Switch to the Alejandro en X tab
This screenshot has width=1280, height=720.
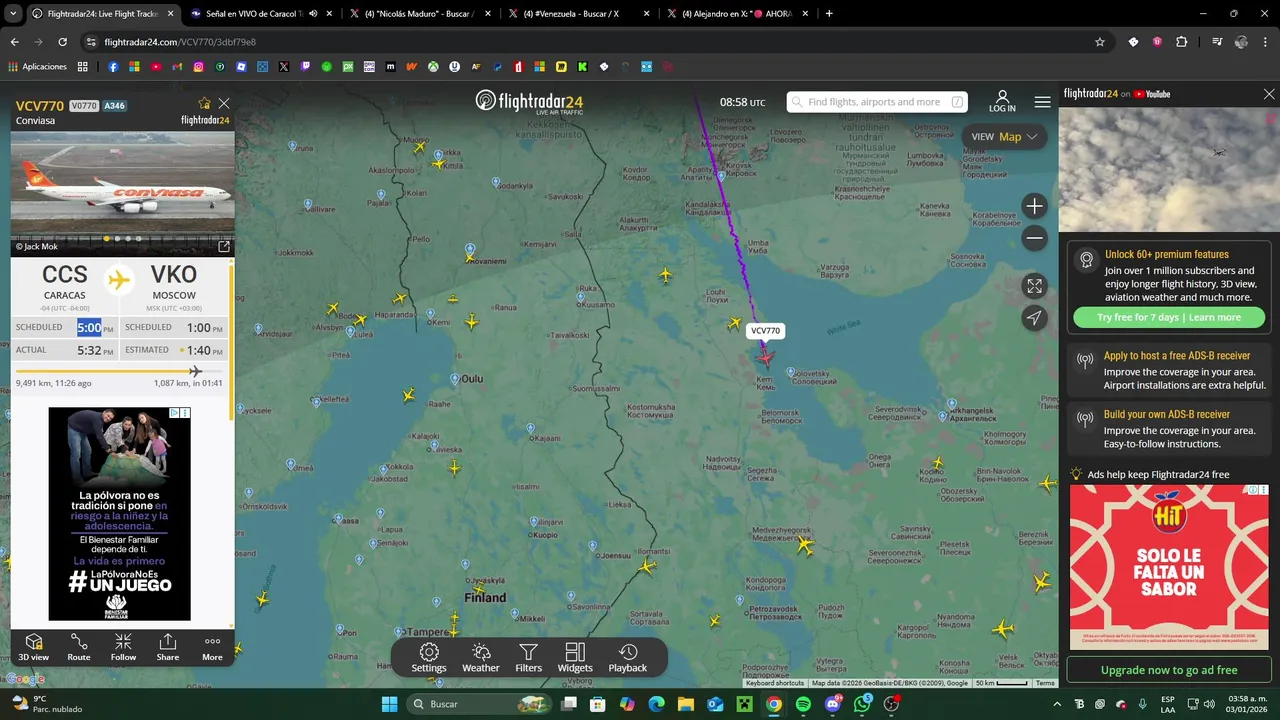[737, 14]
